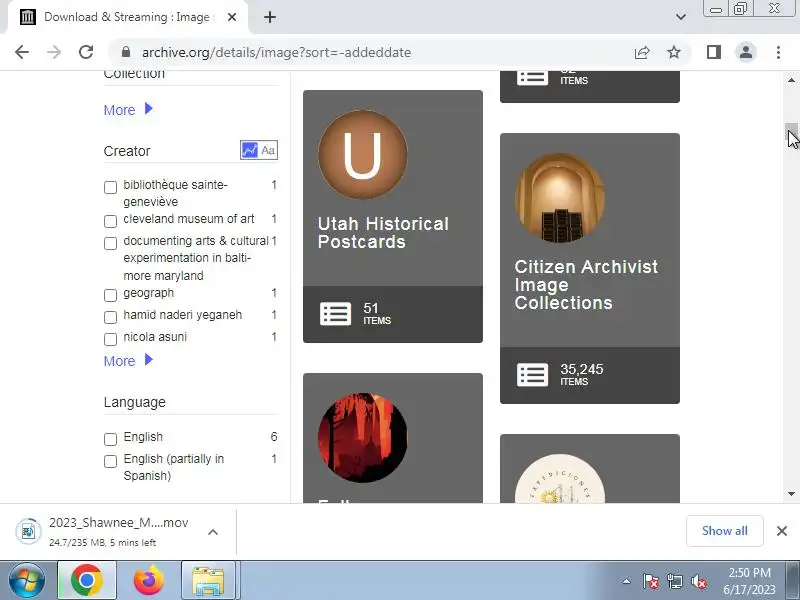Select the nicola asuni checkbox

tap(110, 339)
